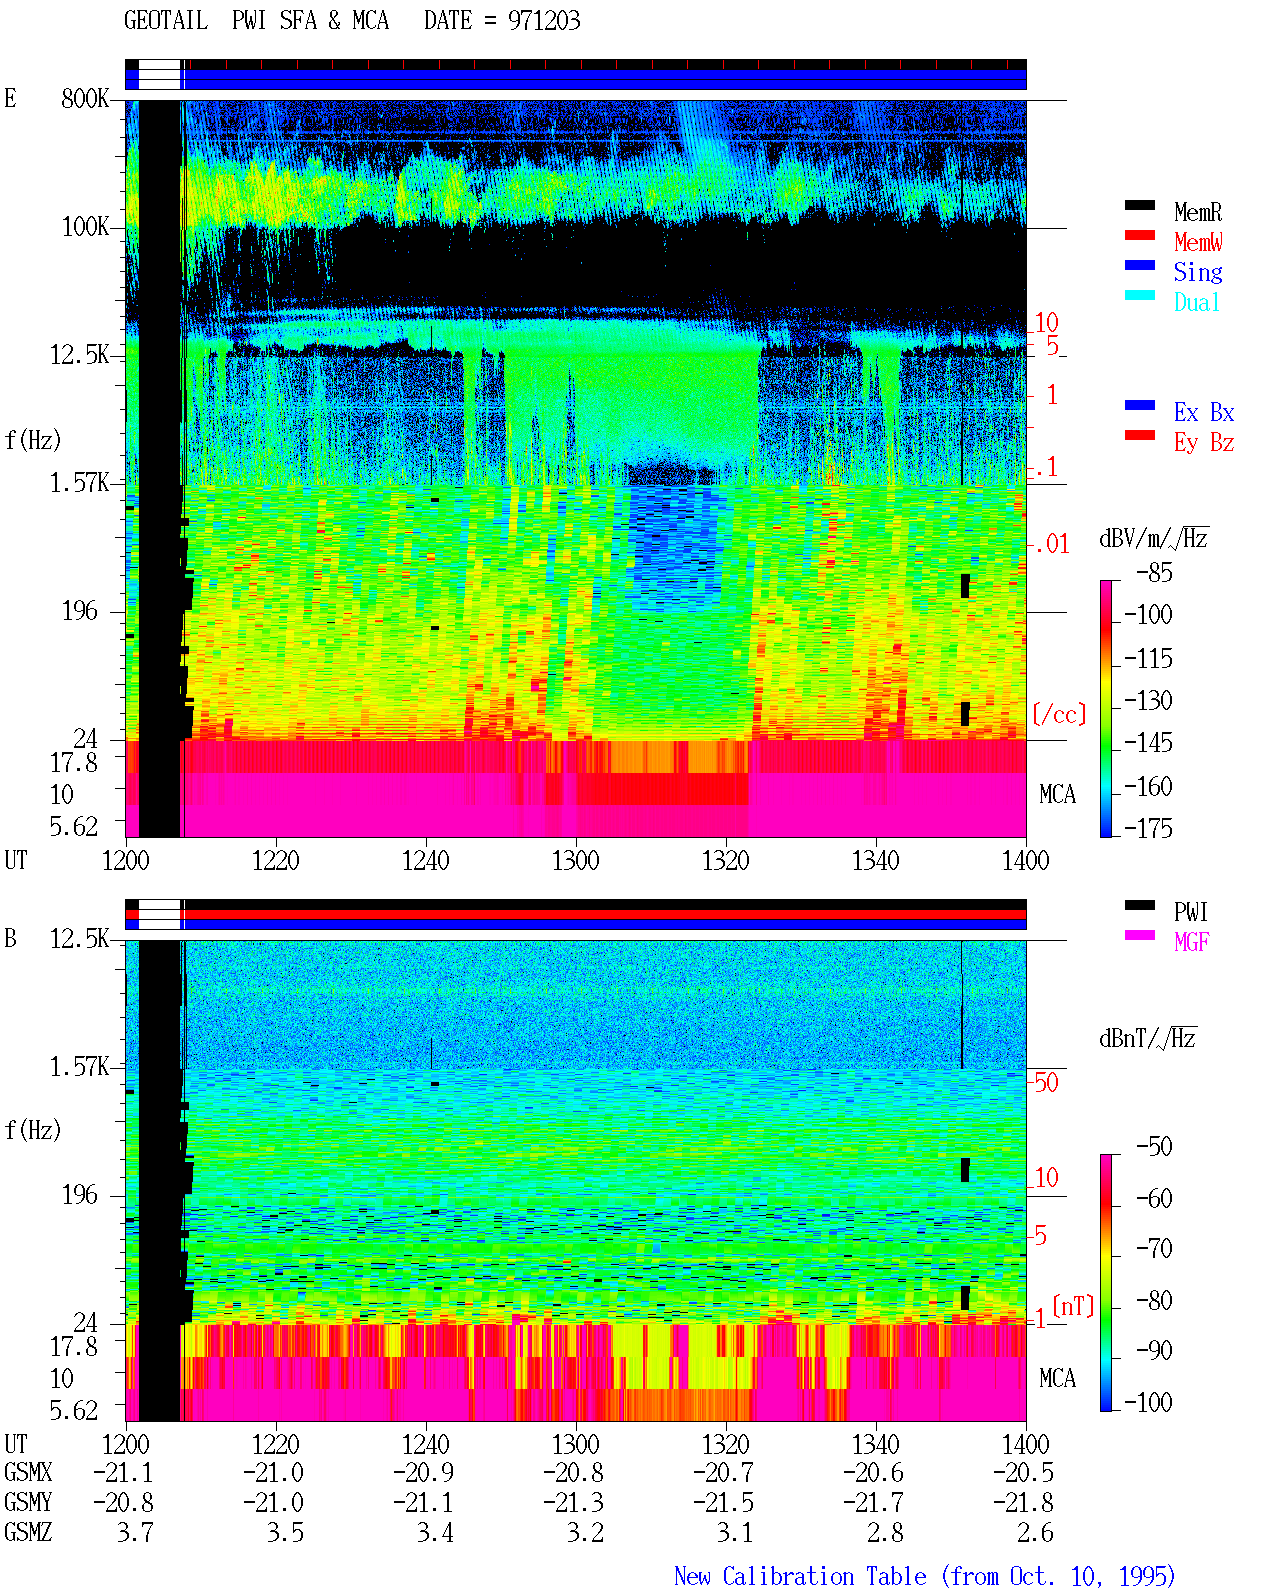
Task: Click the 1340 UT tick under the B spectrogram
Action: [876, 1444]
